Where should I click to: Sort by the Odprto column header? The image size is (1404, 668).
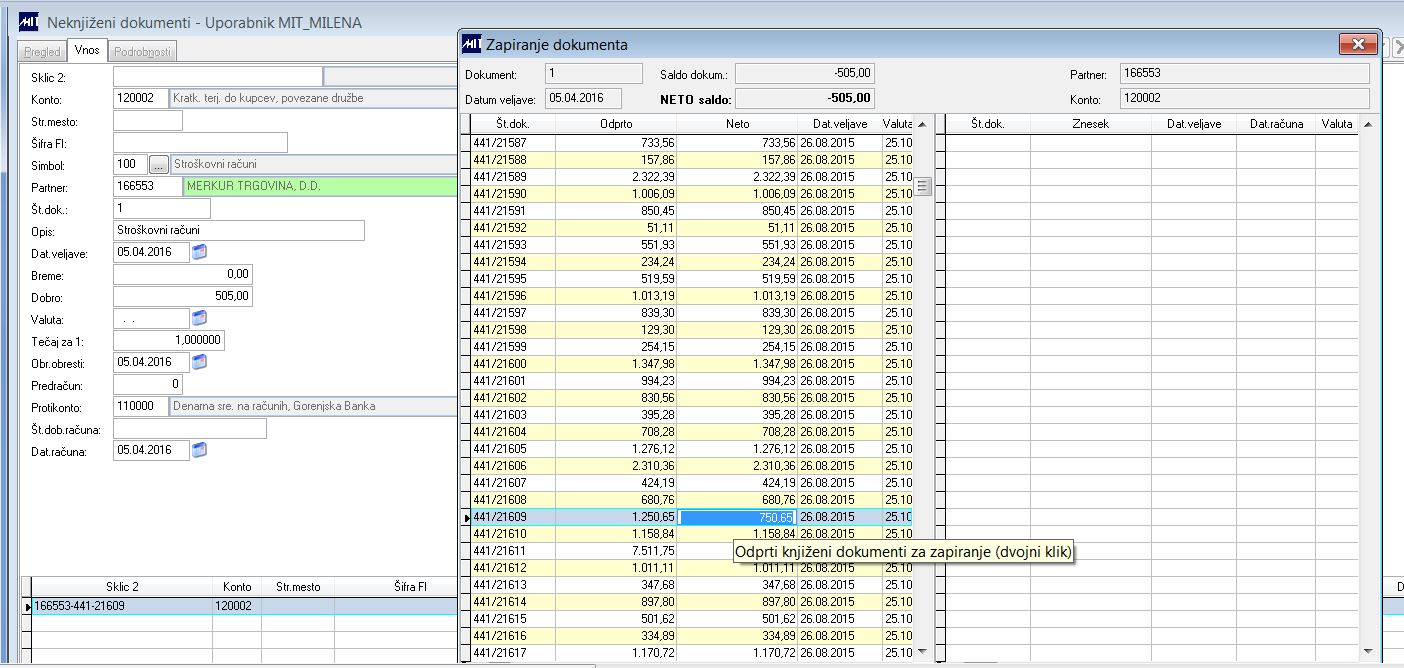coord(615,124)
